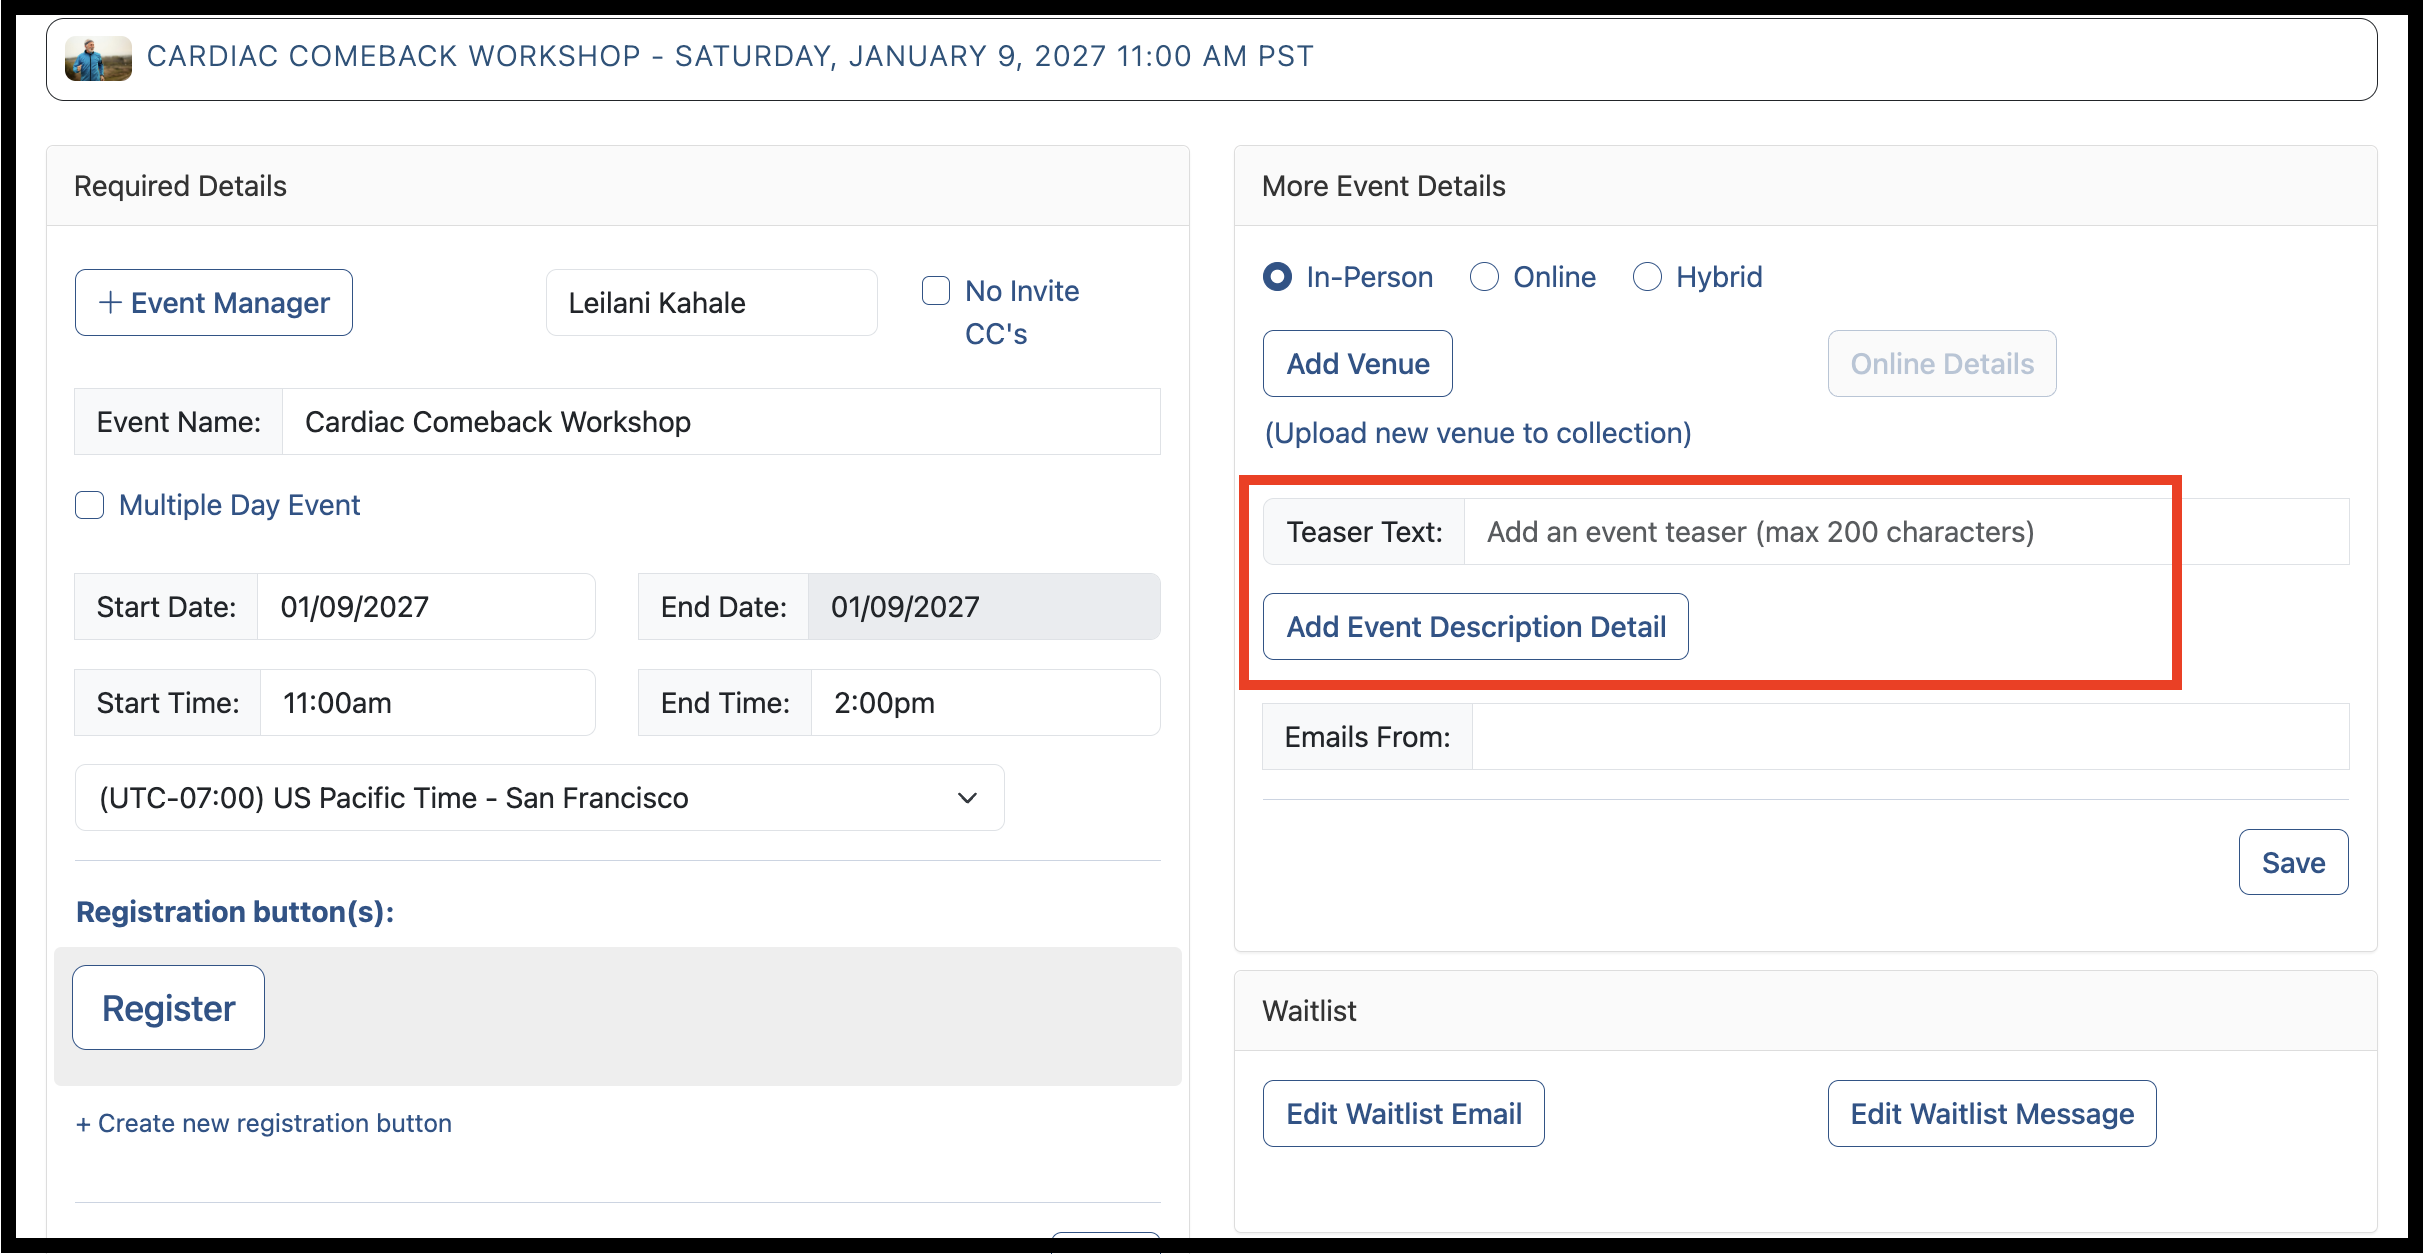2424x1254 pixels.
Task: Click the plus Event Manager button
Action: pyautogui.click(x=214, y=303)
